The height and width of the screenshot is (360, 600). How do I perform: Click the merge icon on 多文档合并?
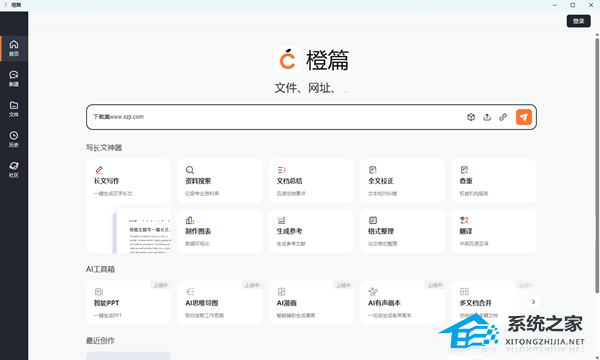click(x=464, y=292)
